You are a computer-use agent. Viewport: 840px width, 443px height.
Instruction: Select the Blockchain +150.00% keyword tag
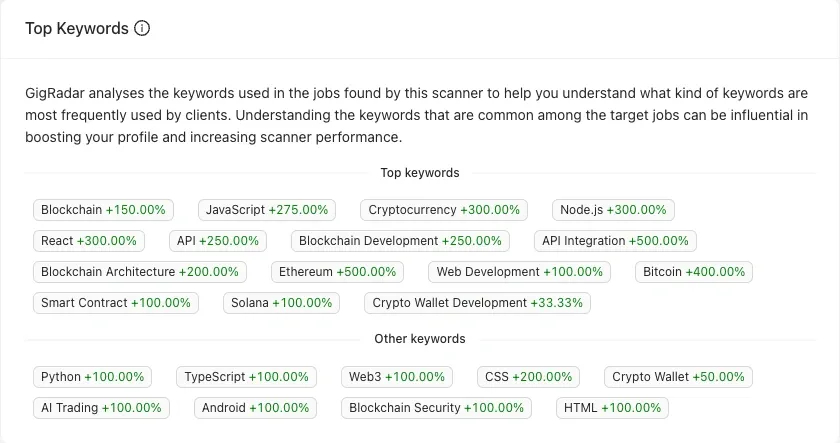coord(103,210)
